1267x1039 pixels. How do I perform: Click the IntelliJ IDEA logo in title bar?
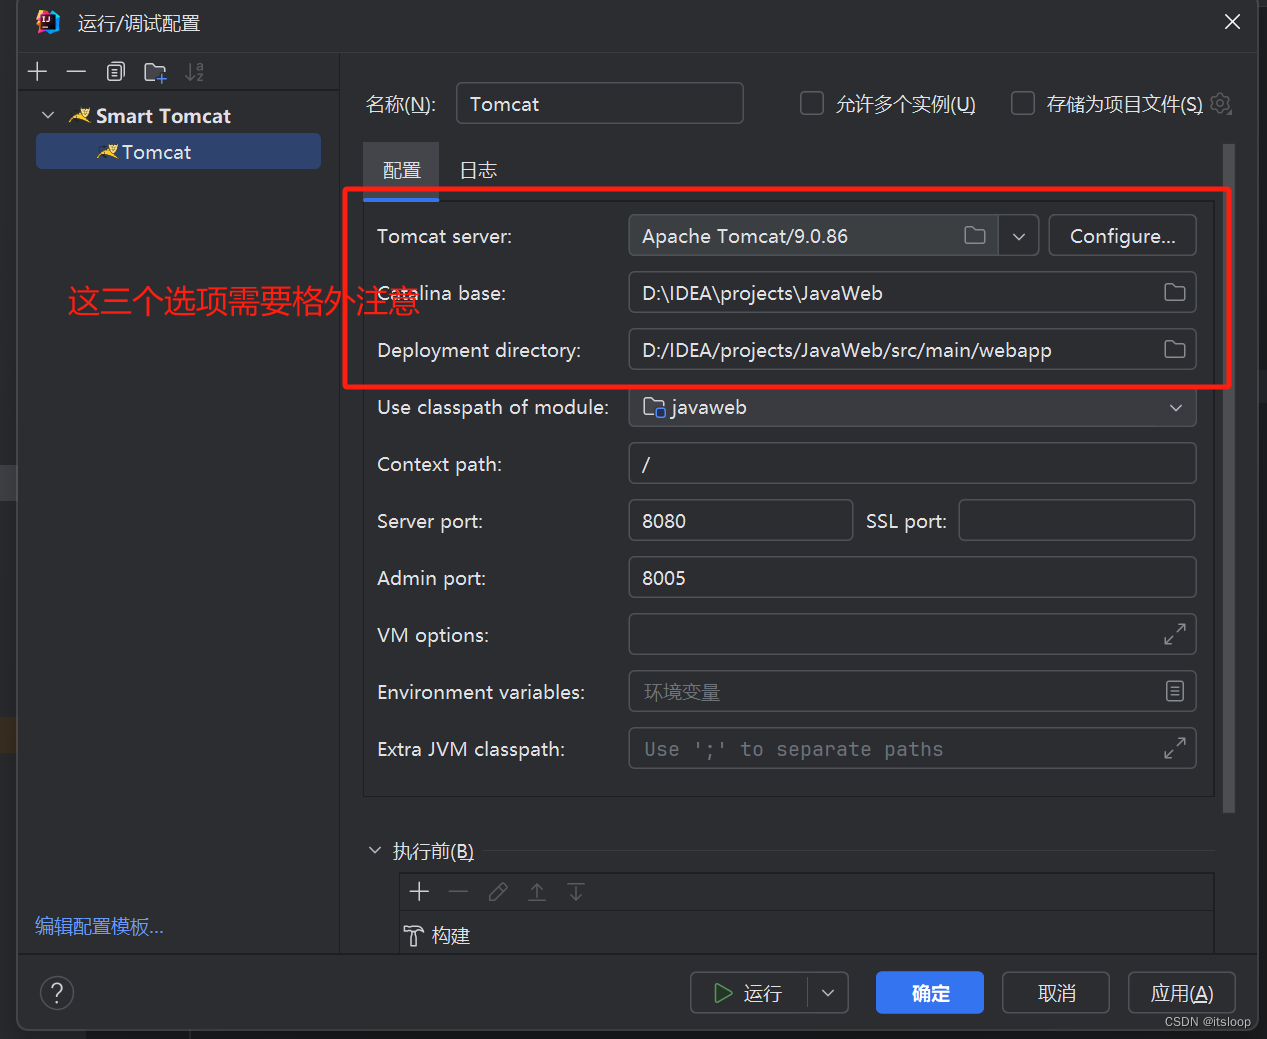coord(47,22)
